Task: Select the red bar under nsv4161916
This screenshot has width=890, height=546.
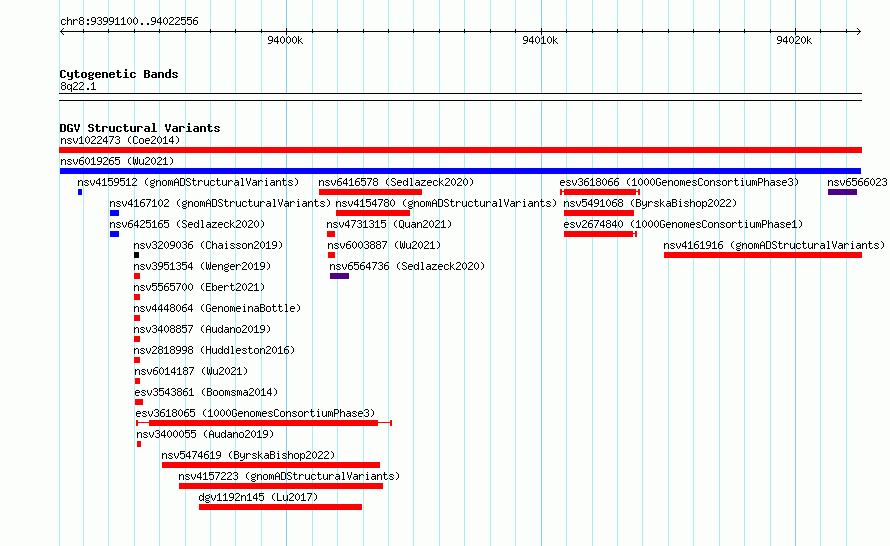Action: coord(763,255)
